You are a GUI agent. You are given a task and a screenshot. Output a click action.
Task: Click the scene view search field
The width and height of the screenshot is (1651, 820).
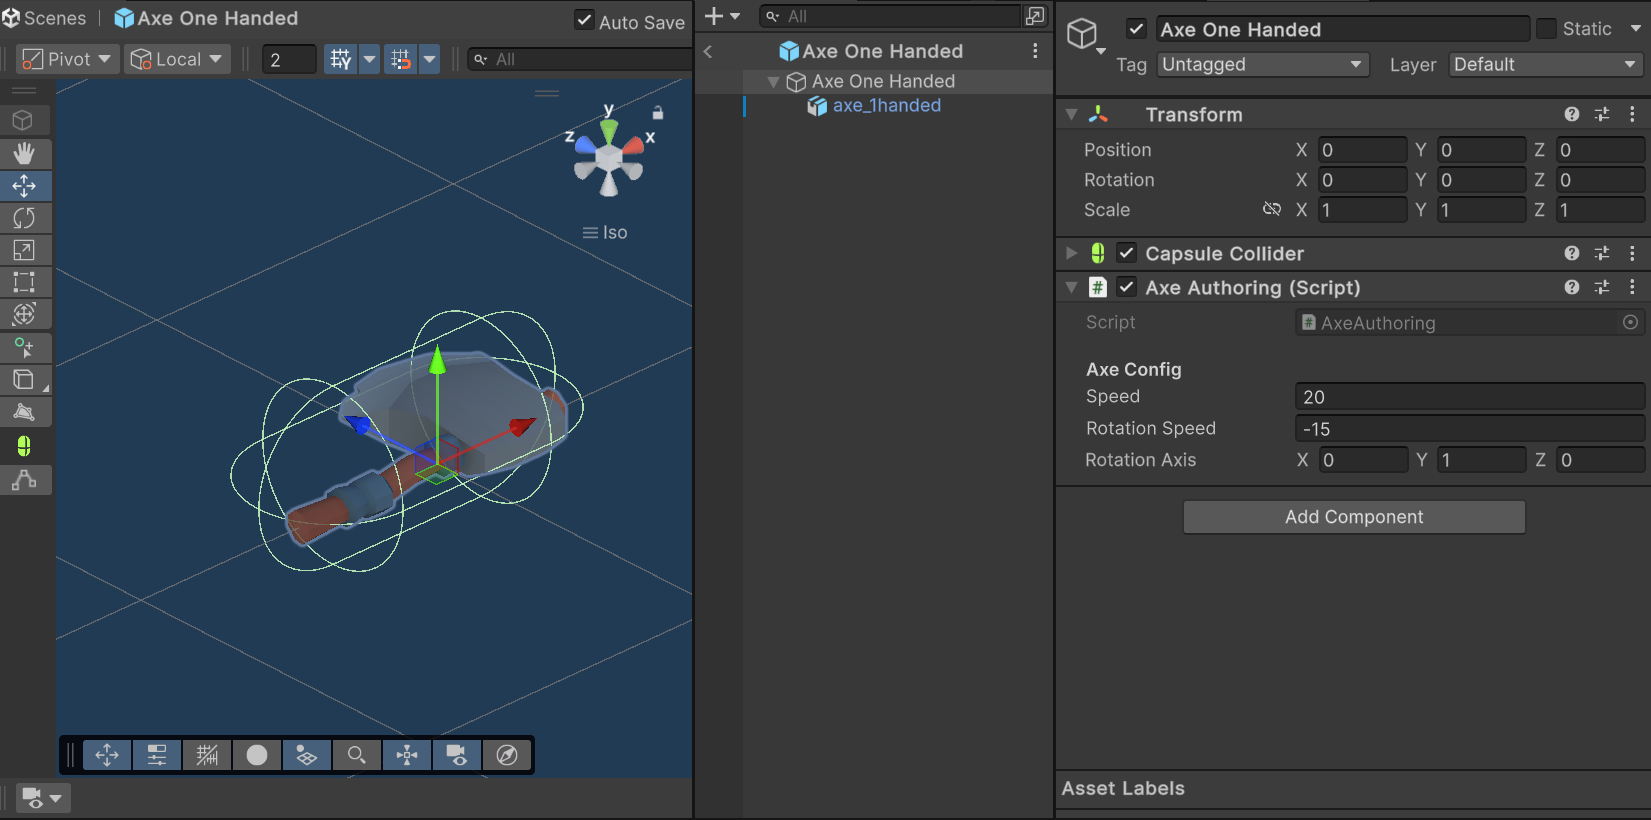pos(580,59)
